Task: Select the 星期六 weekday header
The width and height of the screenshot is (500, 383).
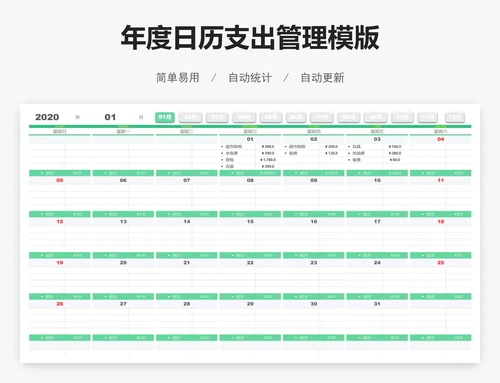Action: [x=441, y=132]
